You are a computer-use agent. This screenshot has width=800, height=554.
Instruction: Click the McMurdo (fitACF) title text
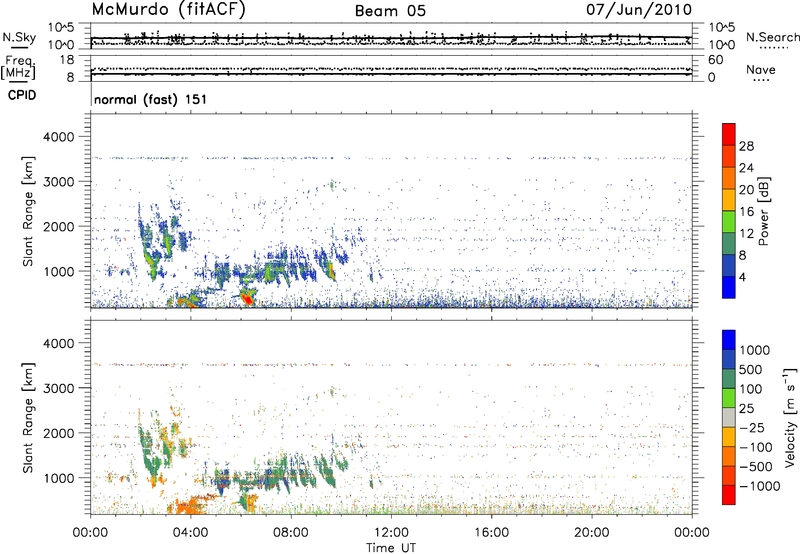168,10
